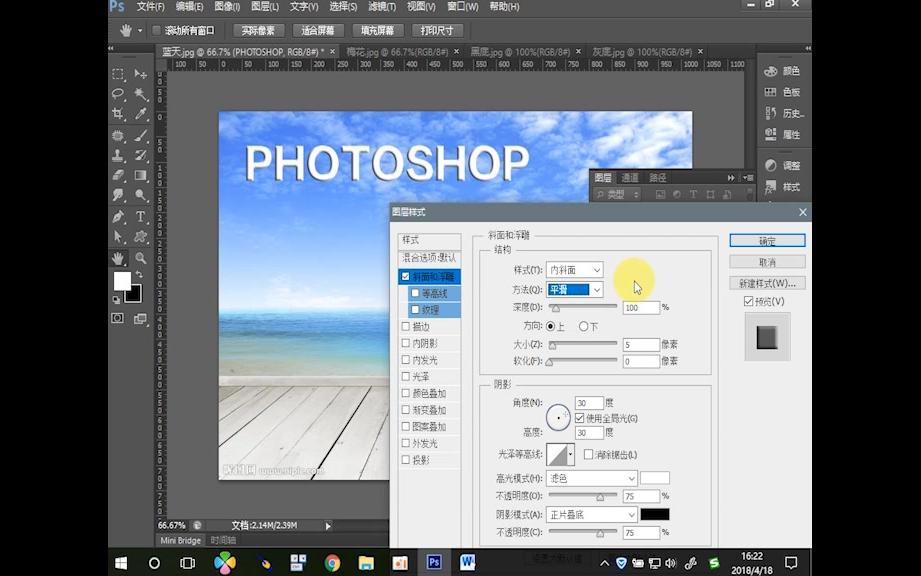Select the Lasso tool
921x576 pixels.
[x=116, y=92]
